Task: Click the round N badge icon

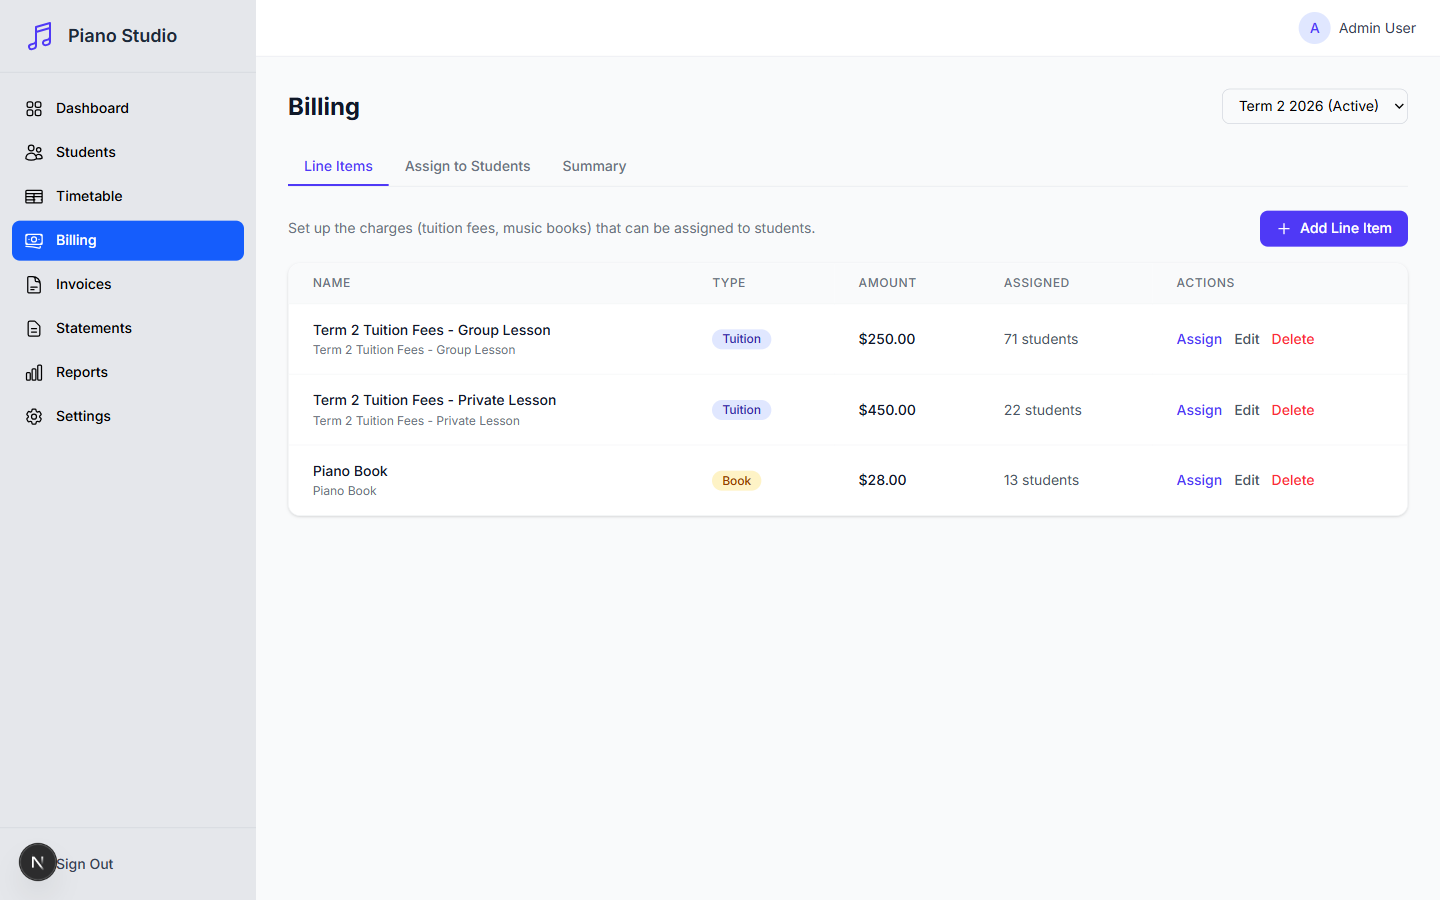Action: (38, 862)
